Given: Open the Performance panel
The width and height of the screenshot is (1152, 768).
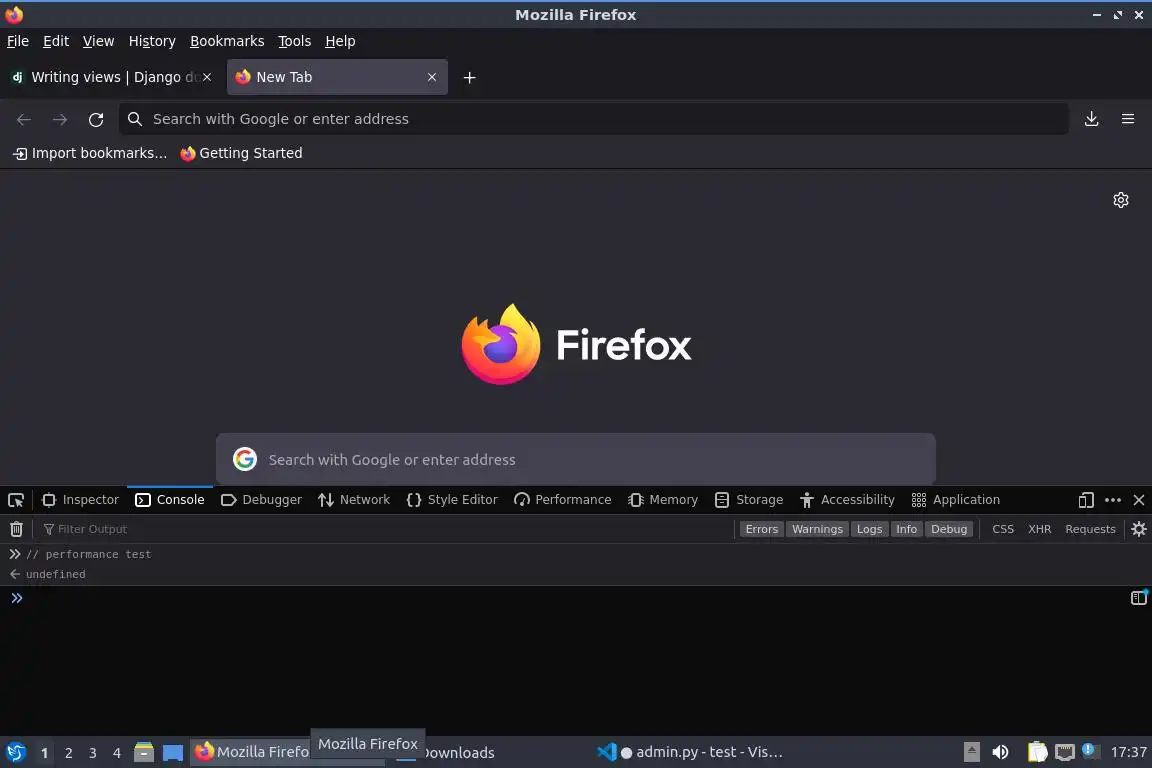Looking at the screenshot, I should pyautogui.click(x=563, y=500).
